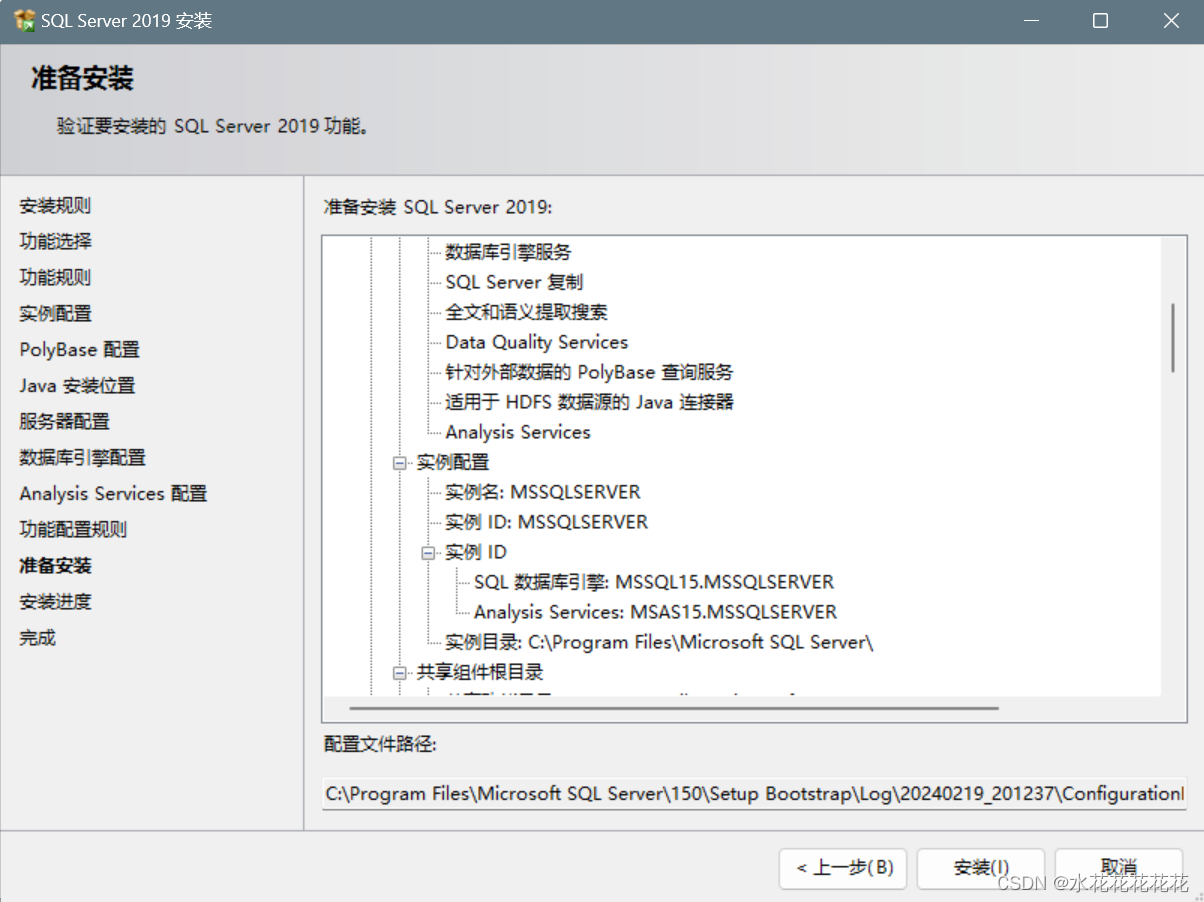This screenshot has width=1204, height=902.
Task: Maximize the setup window
Action: 1100,20
